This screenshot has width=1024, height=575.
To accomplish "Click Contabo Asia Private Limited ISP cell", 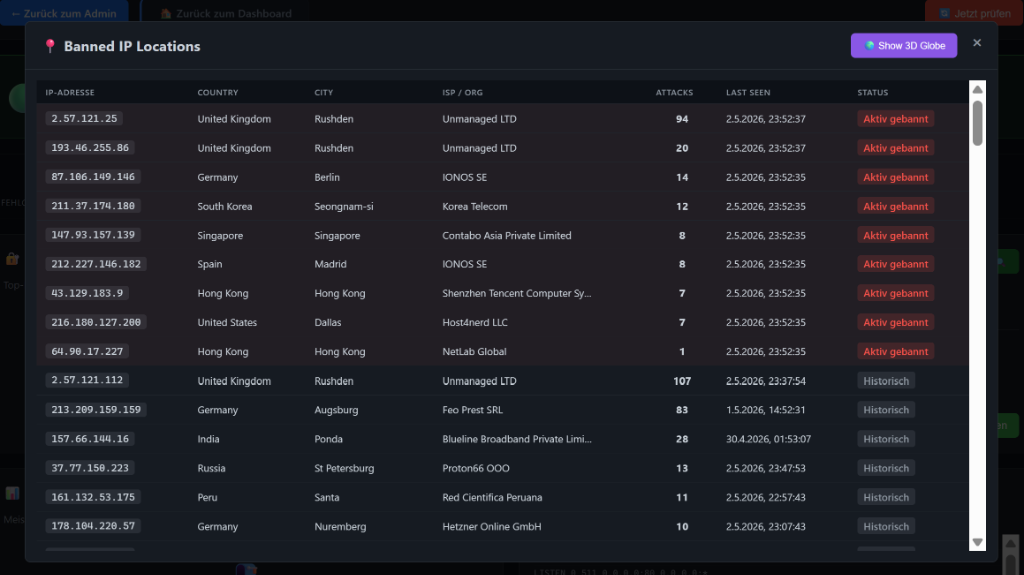I will click(506, 235).
